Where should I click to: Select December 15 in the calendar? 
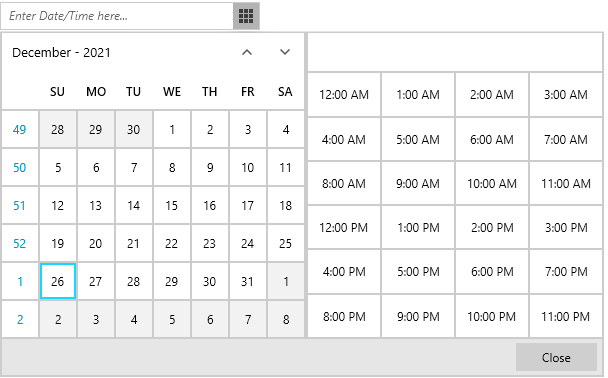pos(171,205)
